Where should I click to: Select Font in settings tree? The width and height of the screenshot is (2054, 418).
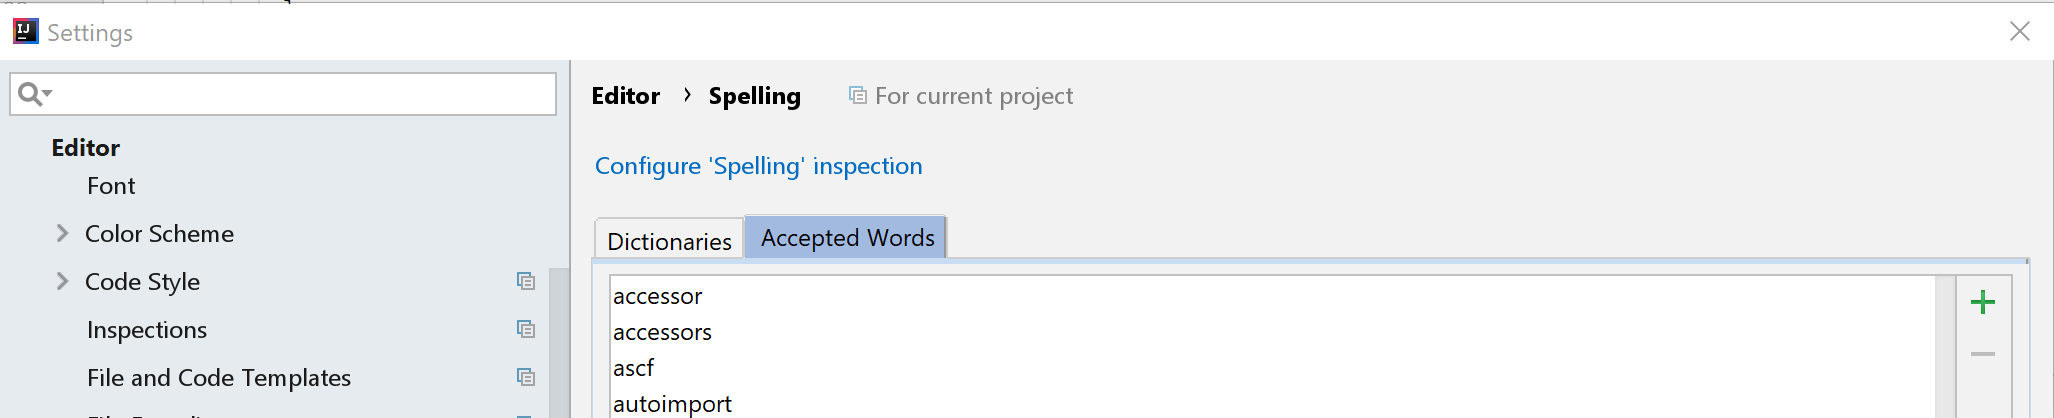[x=111, y=186]
